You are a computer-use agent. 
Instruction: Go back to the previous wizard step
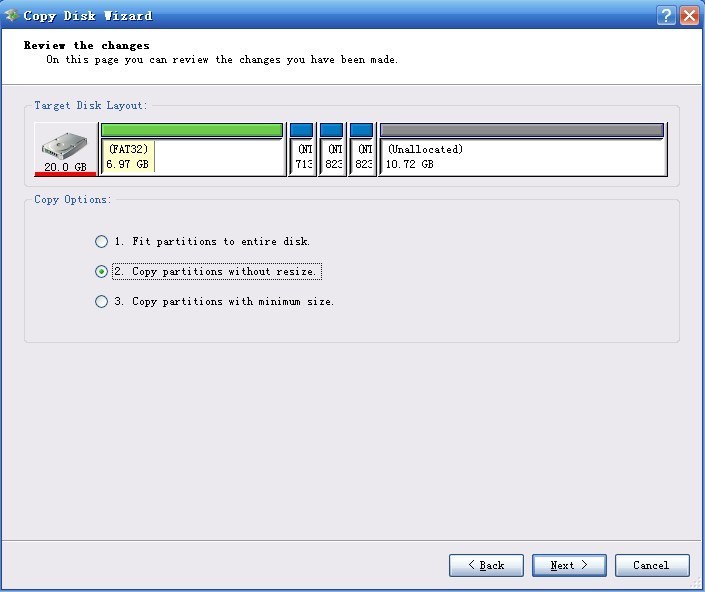coord(486,565)
